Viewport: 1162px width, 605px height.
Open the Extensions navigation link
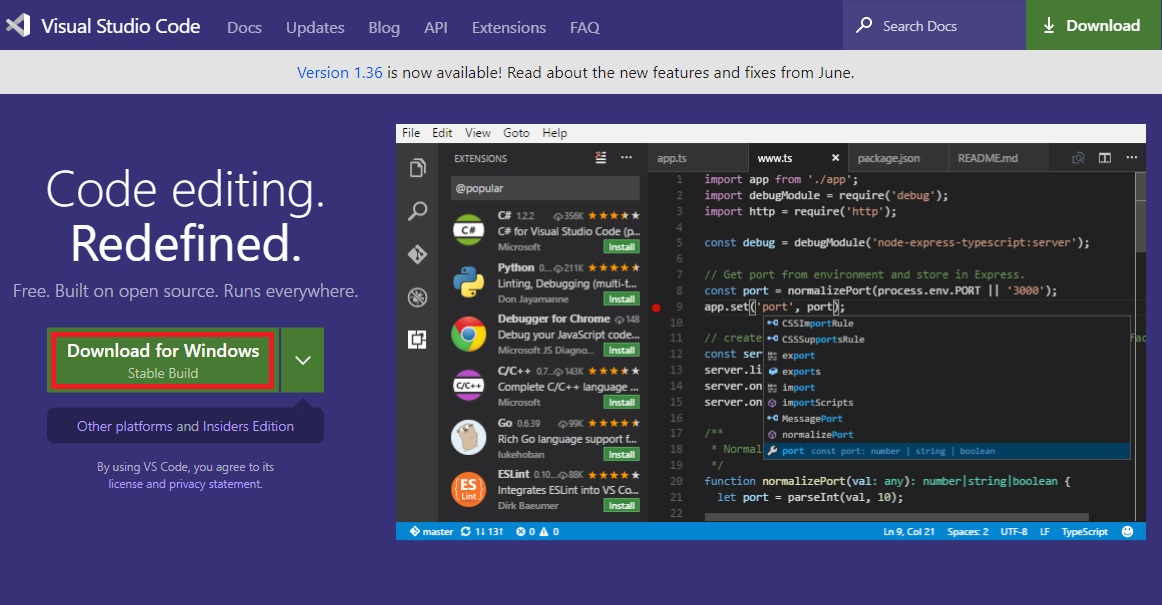click(x=509, y=27)
